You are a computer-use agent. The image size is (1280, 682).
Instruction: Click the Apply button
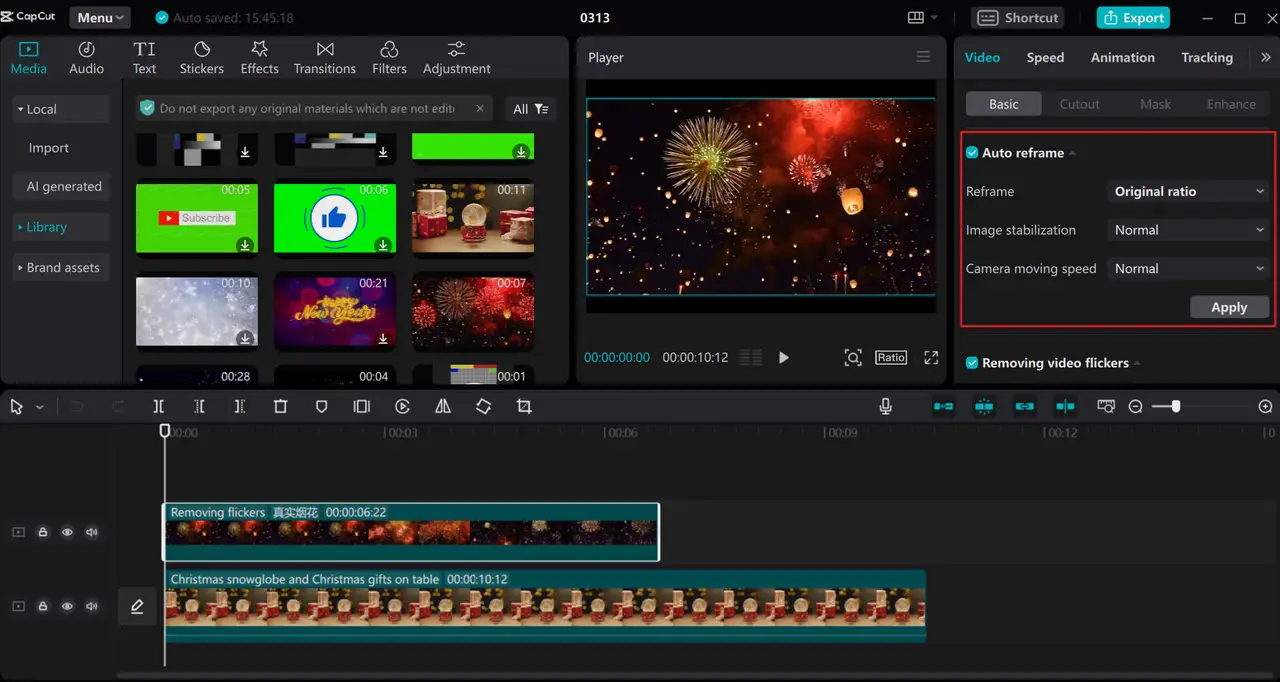coord(1229,308)
